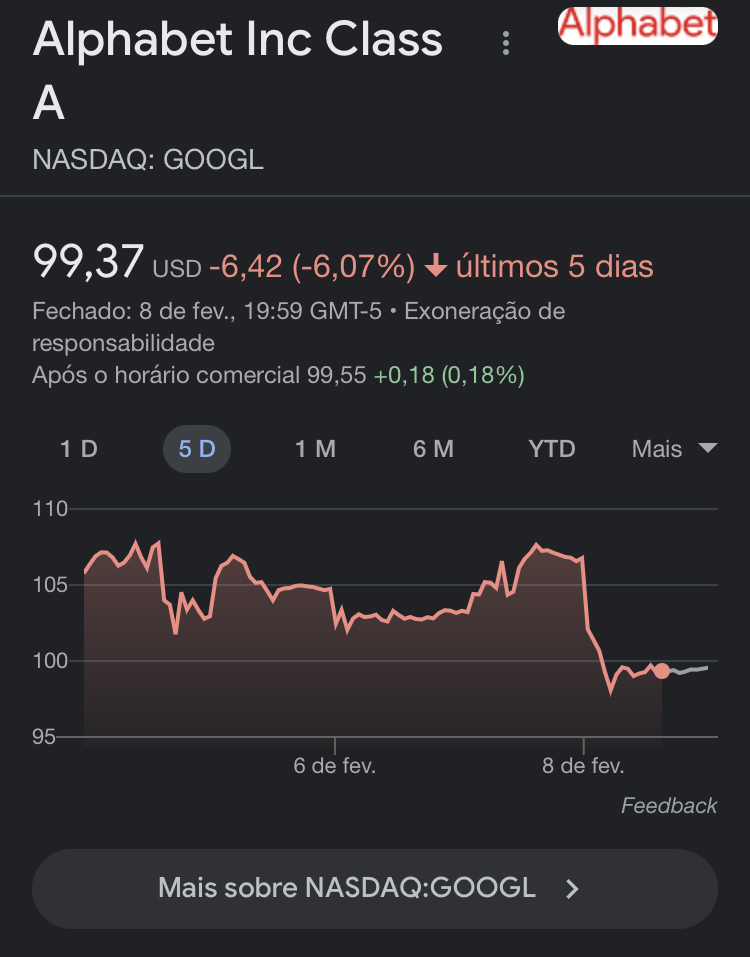
Task: Click the Feedback link
Action: (669, 806)
